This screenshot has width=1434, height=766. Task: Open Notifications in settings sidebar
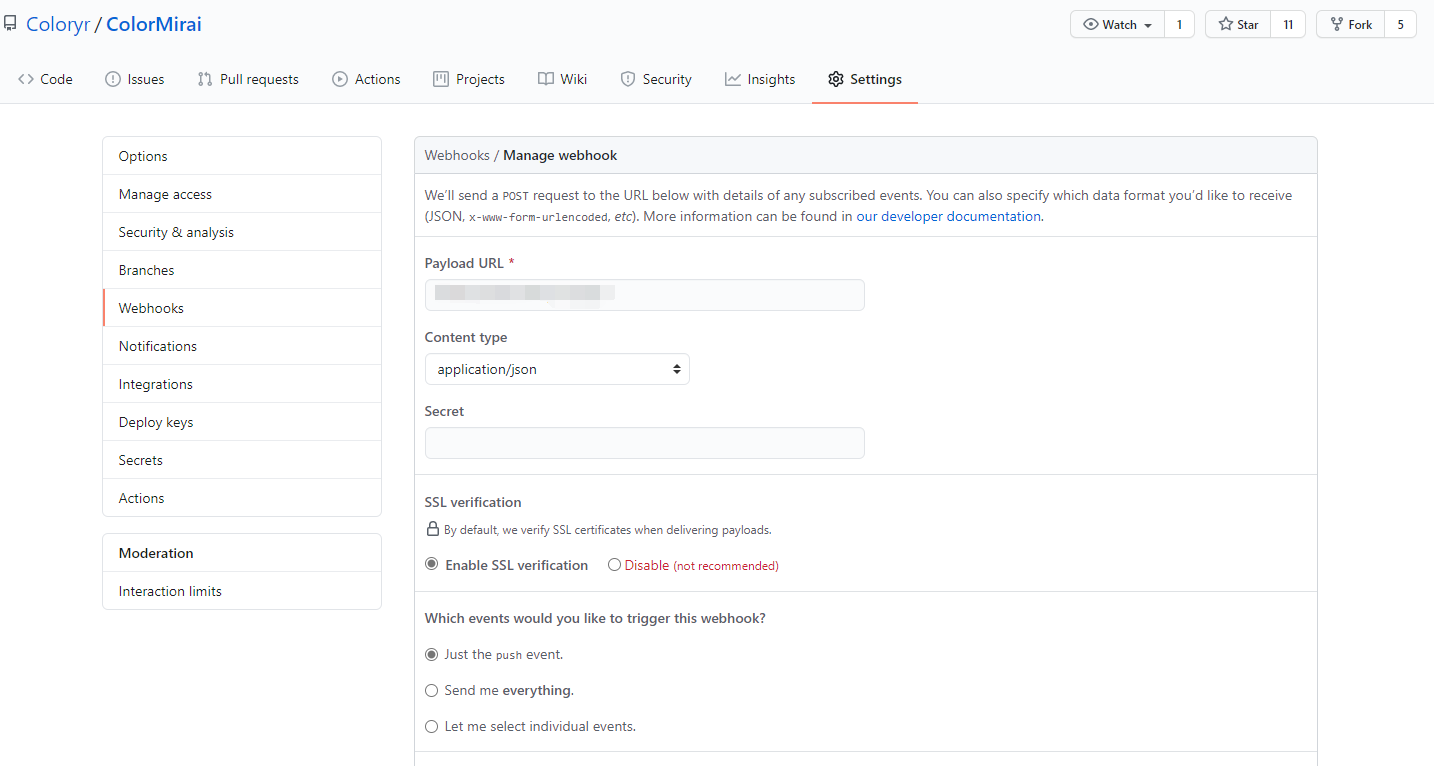[242, 346]
